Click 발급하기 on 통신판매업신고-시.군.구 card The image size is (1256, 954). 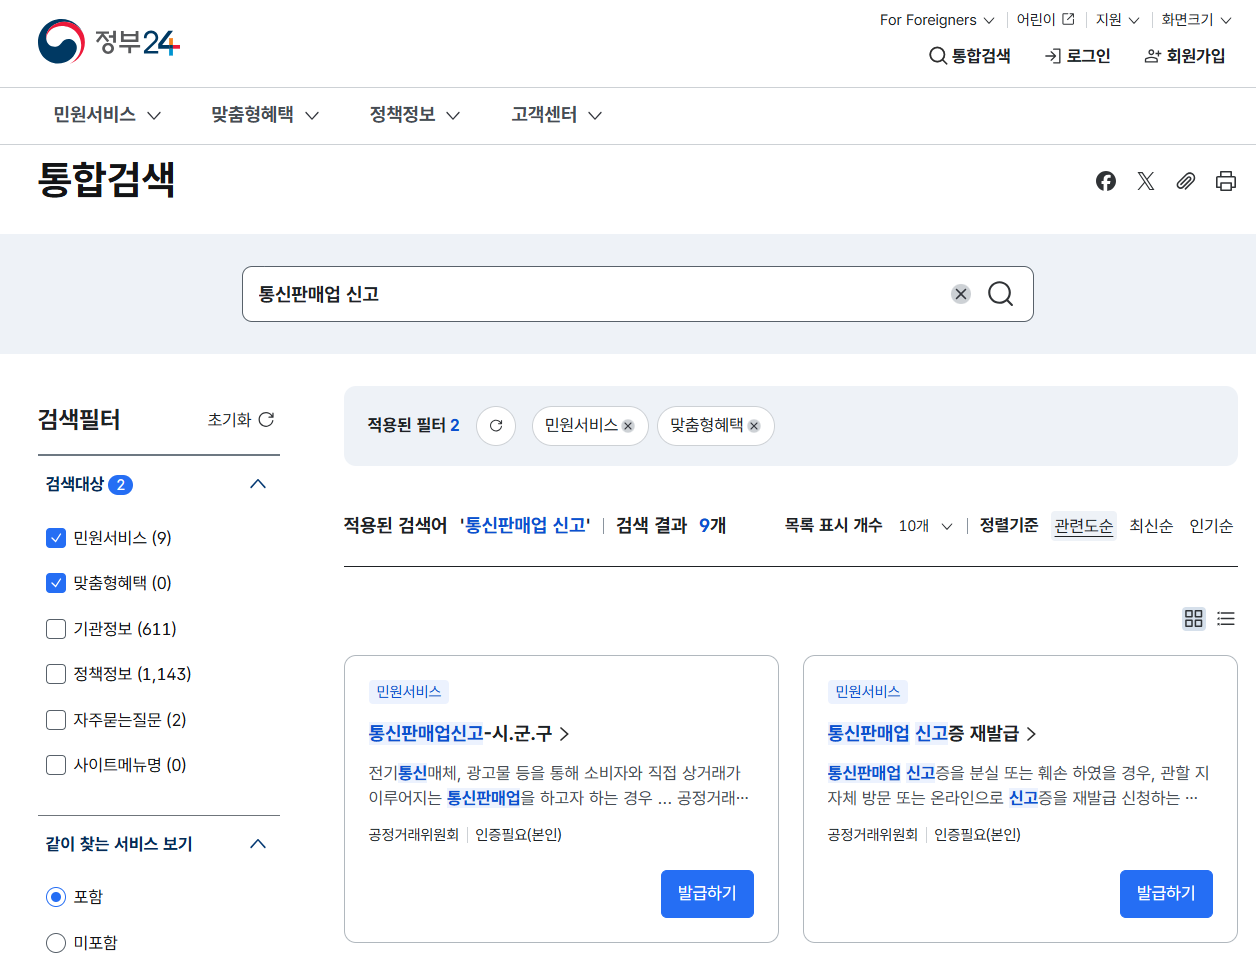click(707, 893)
